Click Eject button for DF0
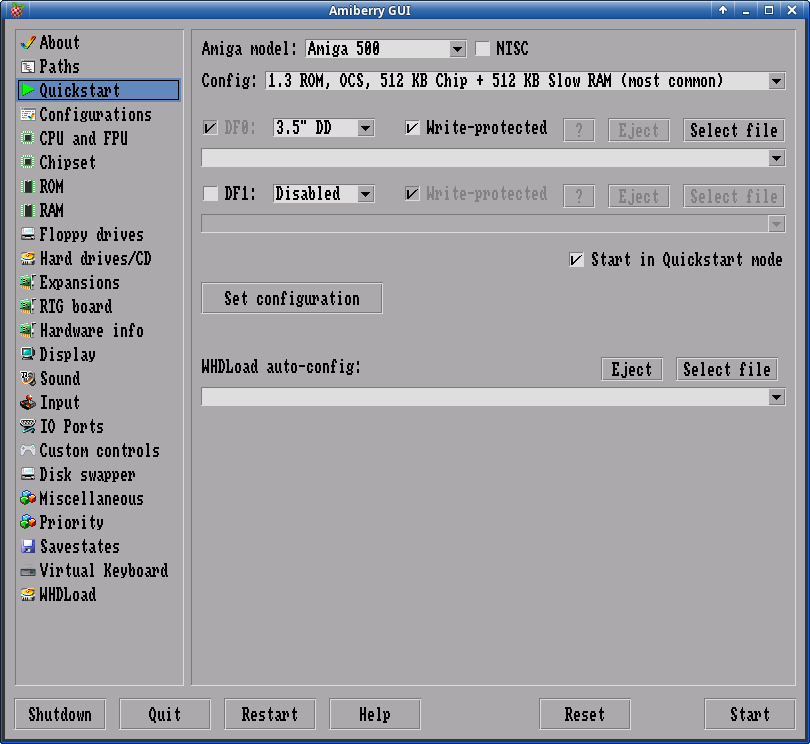The height and width of the screenshot is (744, 810). 638,130
